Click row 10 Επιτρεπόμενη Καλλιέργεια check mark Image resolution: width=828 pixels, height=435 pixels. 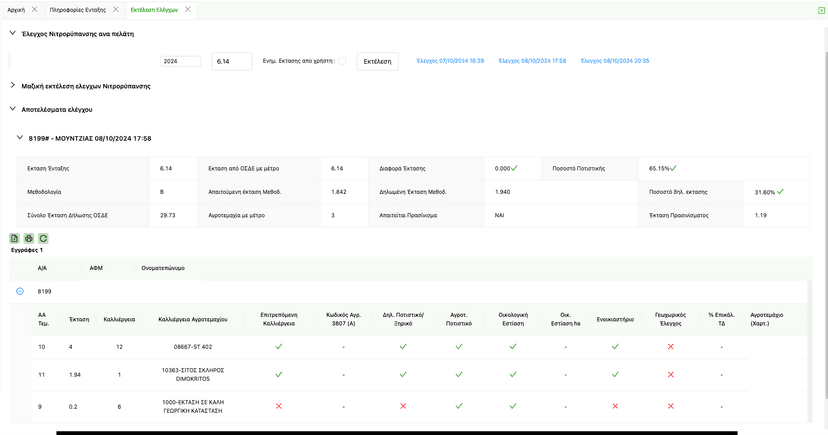click(x=279, y=347)
